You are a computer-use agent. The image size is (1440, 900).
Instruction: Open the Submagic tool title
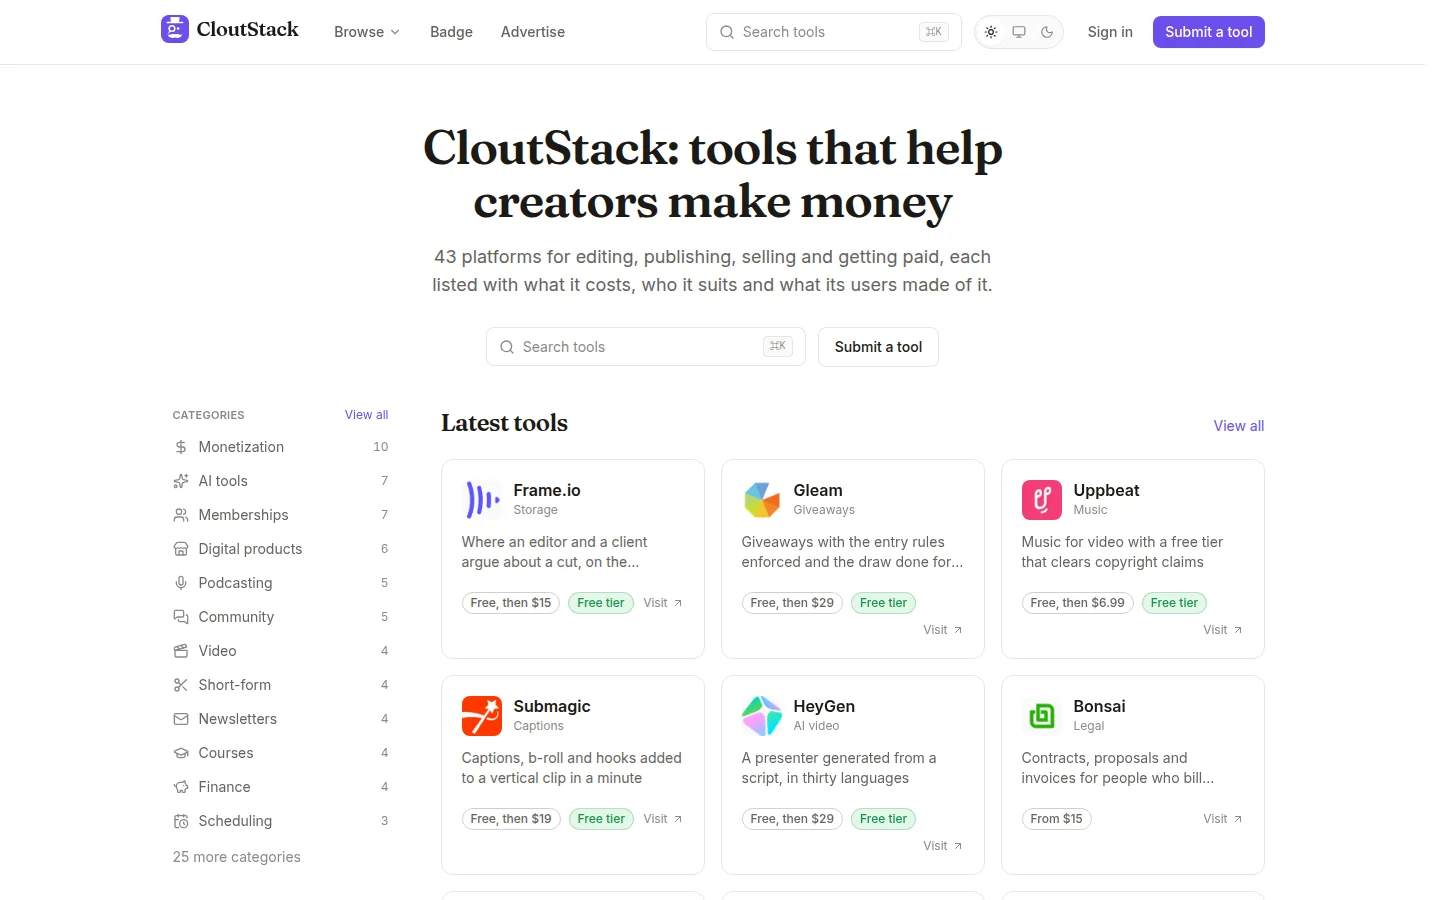tap(552, 706)
